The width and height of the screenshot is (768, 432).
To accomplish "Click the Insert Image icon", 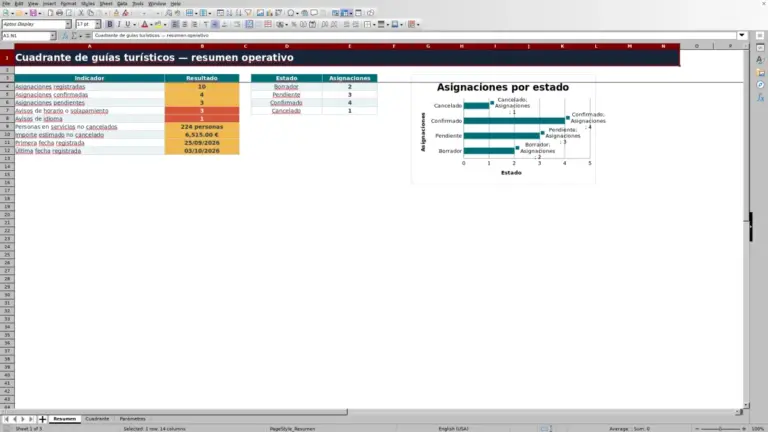I will pyautogui.click(x=260, y=13).
